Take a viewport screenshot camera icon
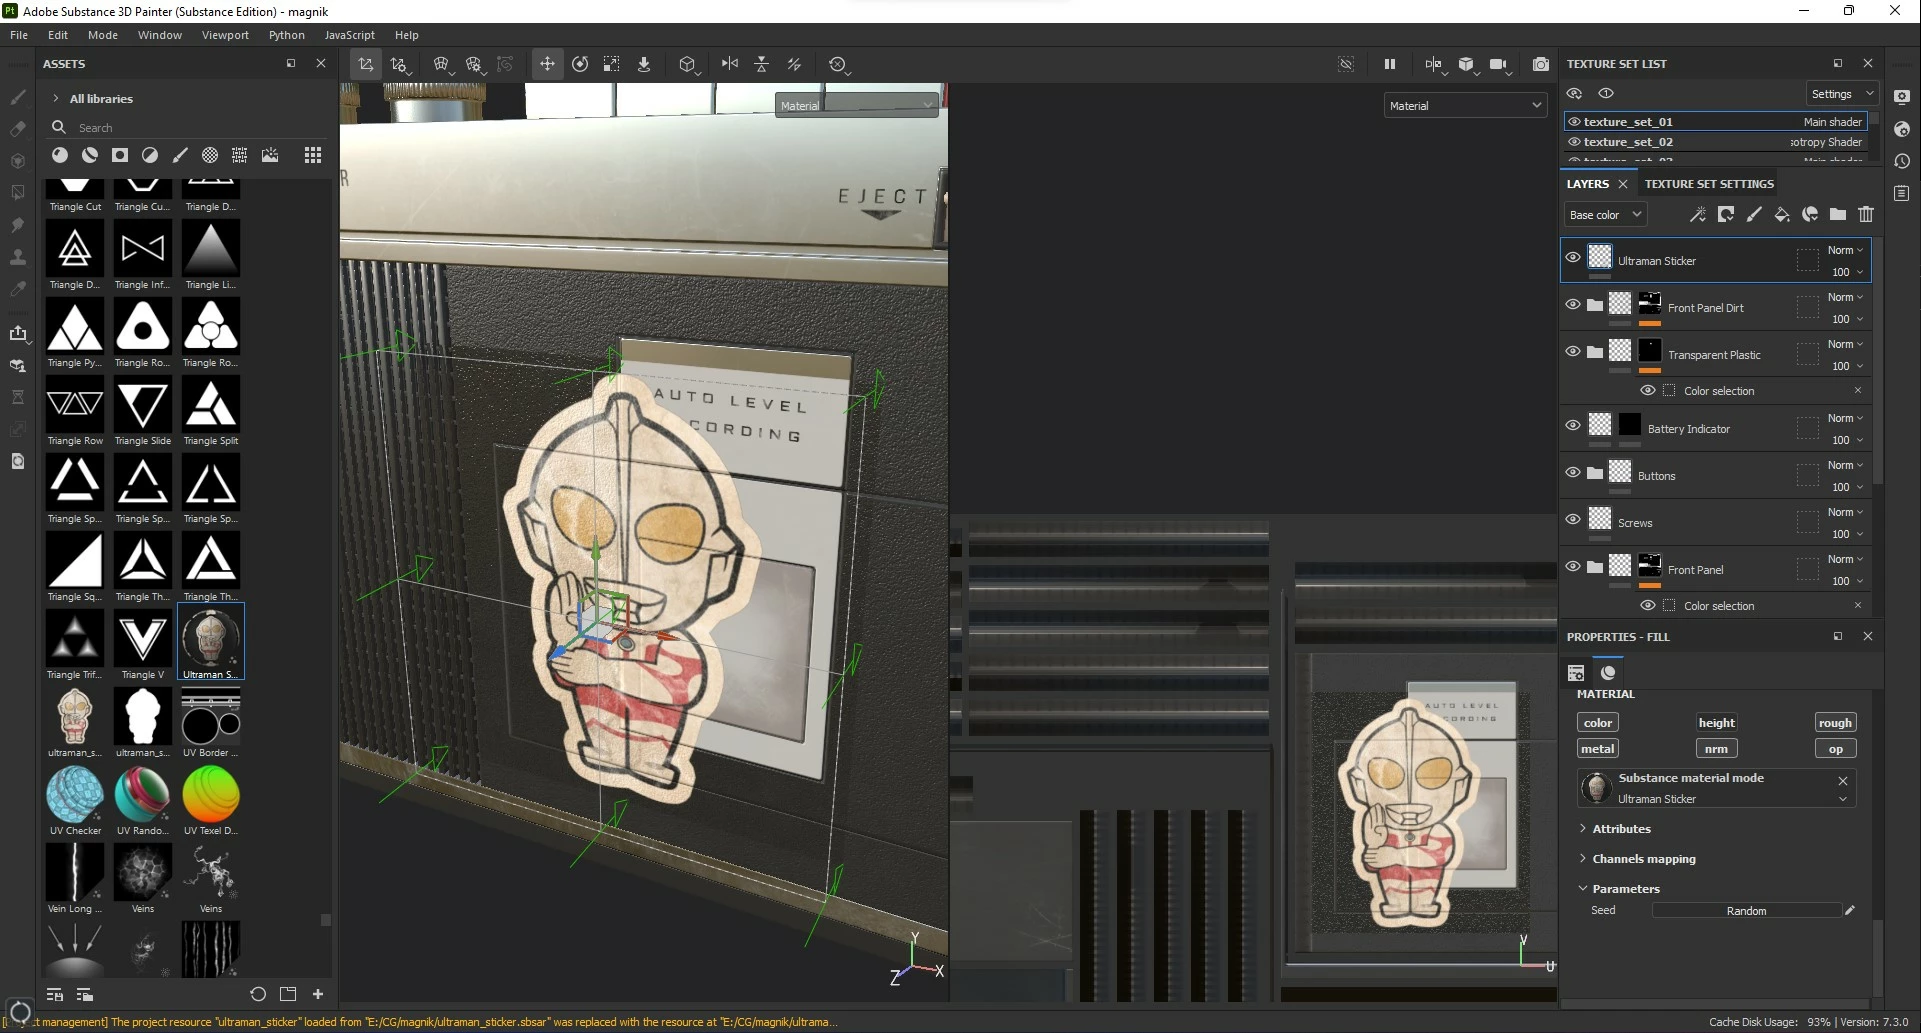Image resolution: width=1921 pixels, height=1033 pixels. [x=1541, y=64]
